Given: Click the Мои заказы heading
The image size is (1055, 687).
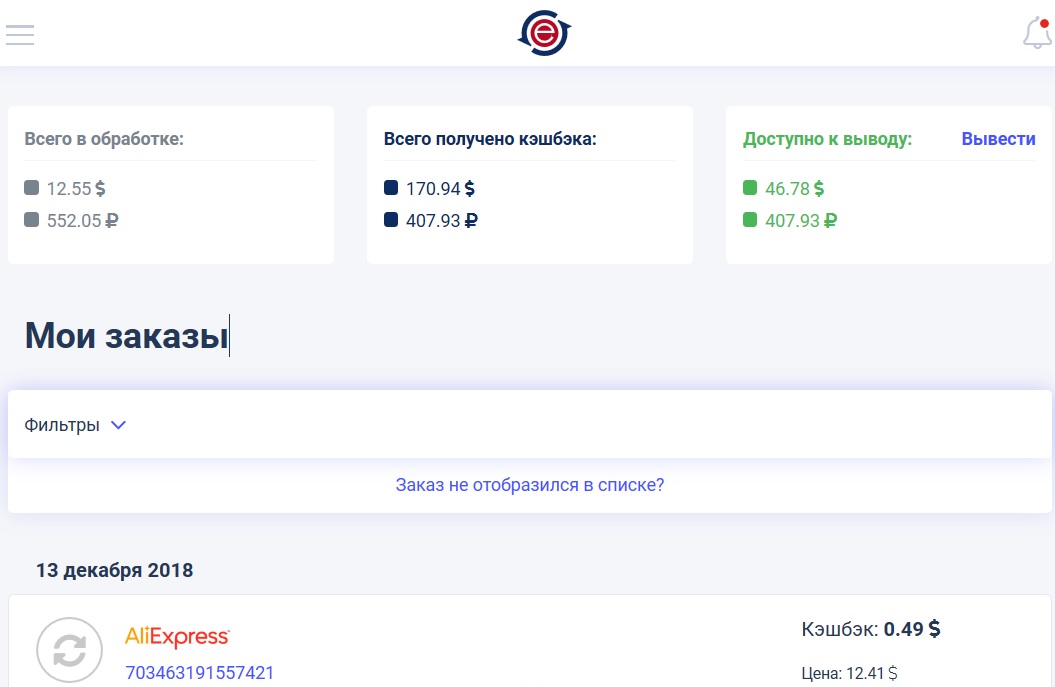Looking at the screenshot, I should (126, 336).
